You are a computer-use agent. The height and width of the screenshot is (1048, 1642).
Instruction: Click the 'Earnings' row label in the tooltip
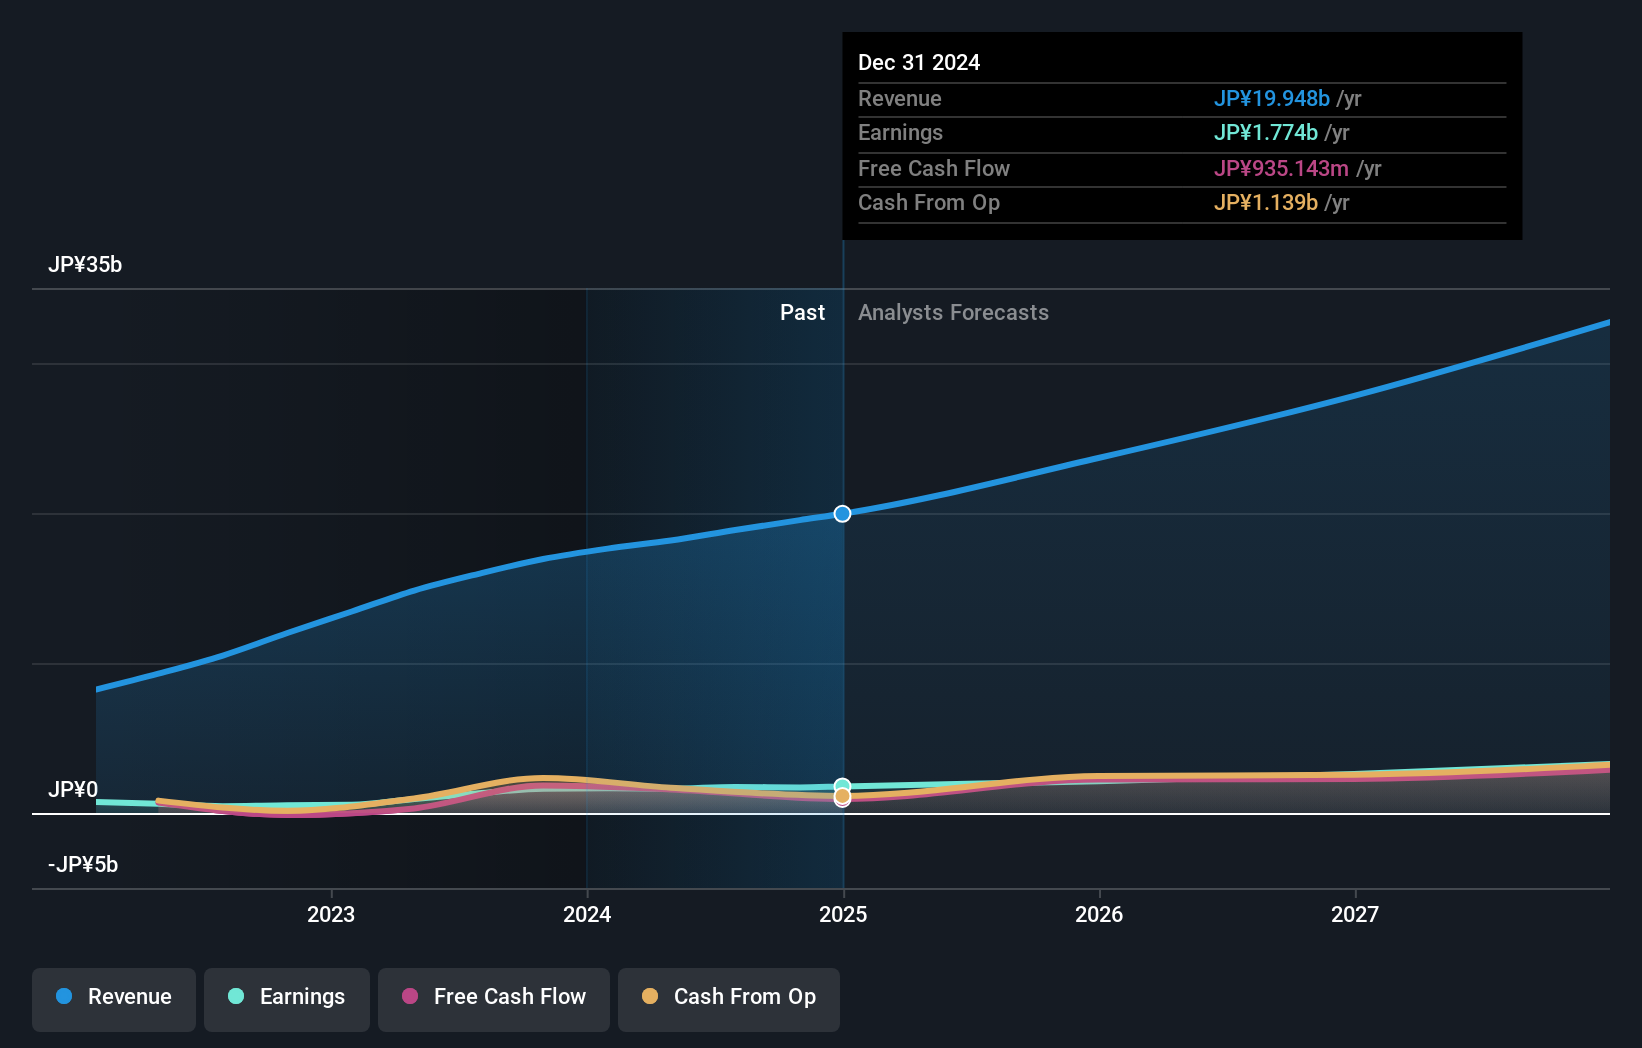point(900,133)
